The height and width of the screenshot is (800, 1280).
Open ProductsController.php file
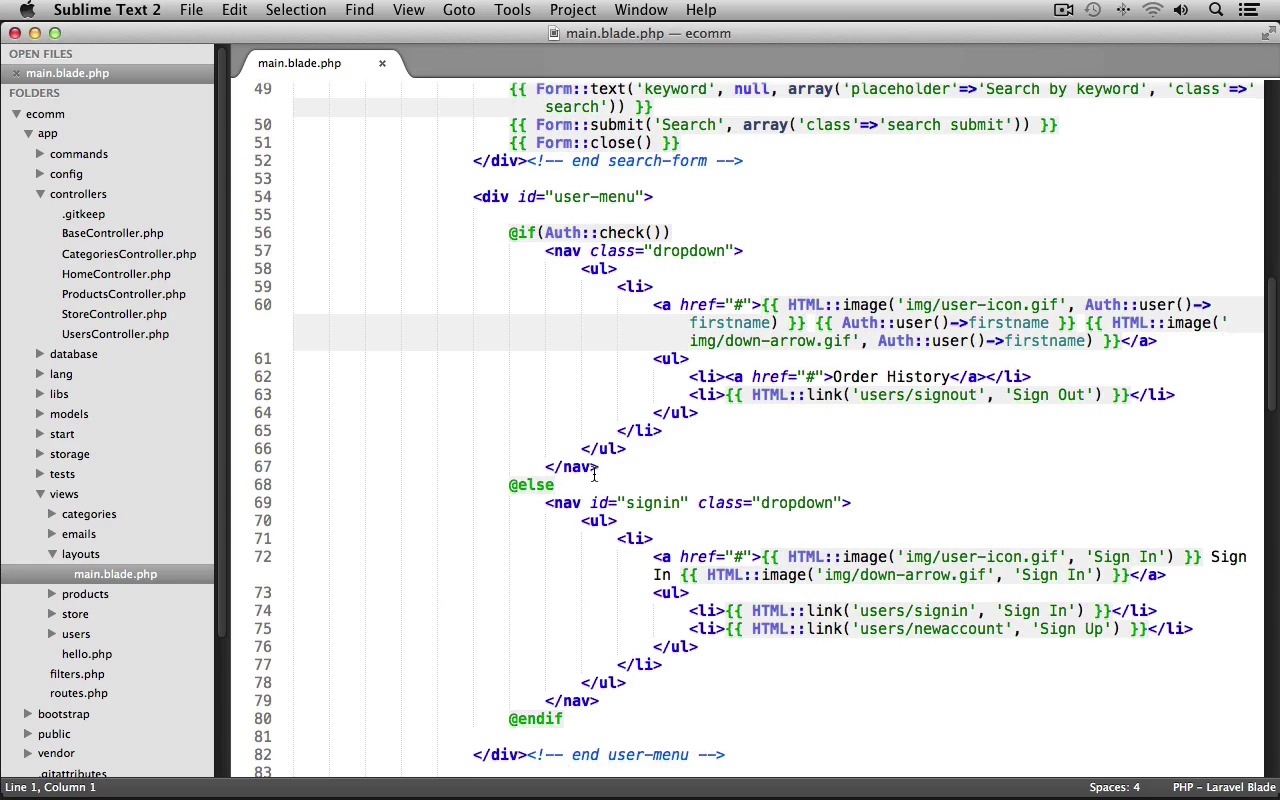pyautogui.click(x=124, y=294)
